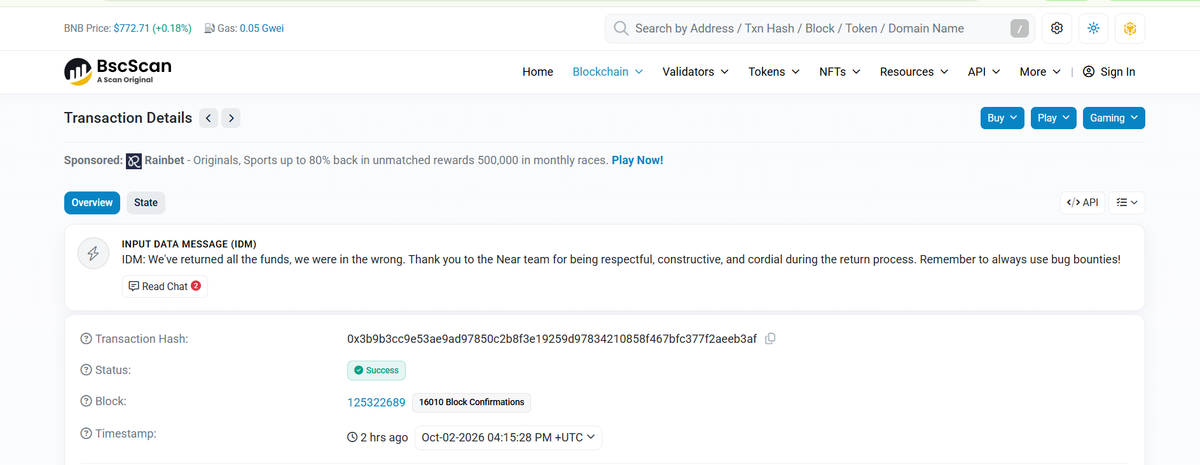This screenshot has width=1200, height=465.
Task: Open the Read Chat button
Action: [x=165, y=286]
